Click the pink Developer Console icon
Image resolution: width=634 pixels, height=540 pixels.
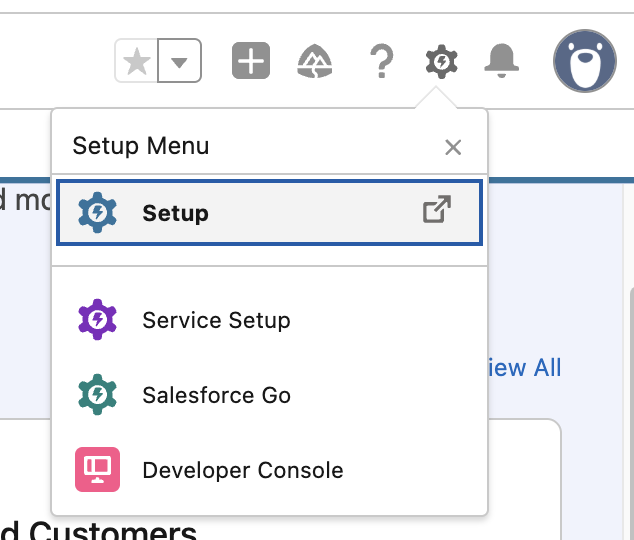pos(97,469)
